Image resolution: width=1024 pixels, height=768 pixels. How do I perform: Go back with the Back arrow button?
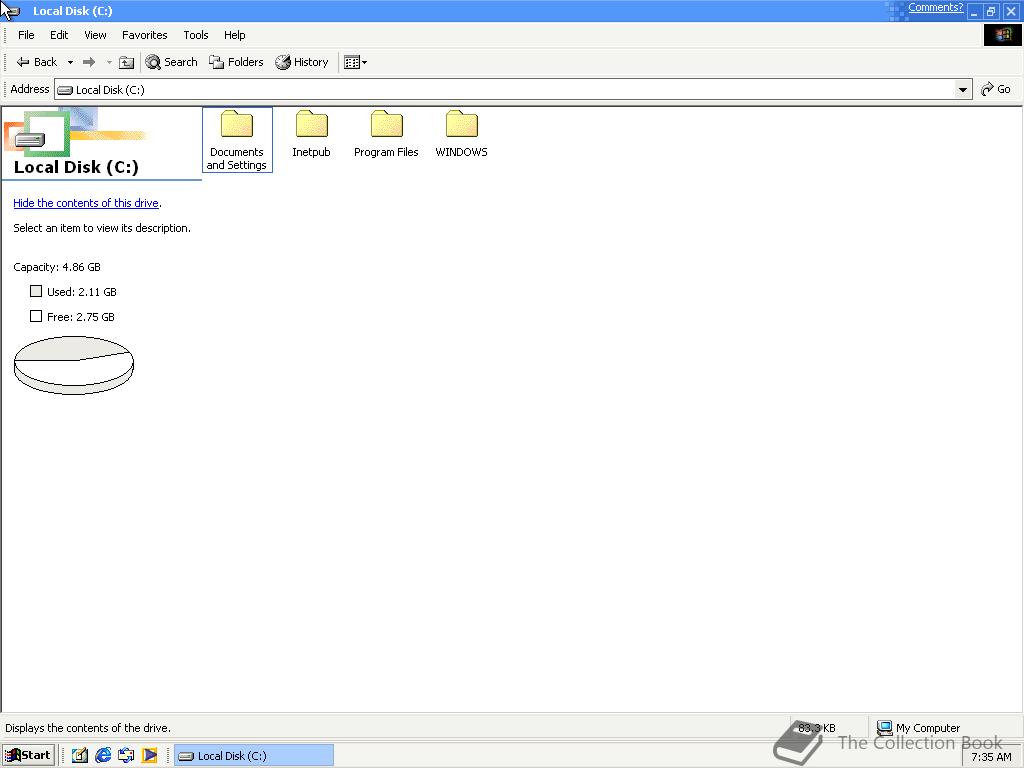[37, 62]
